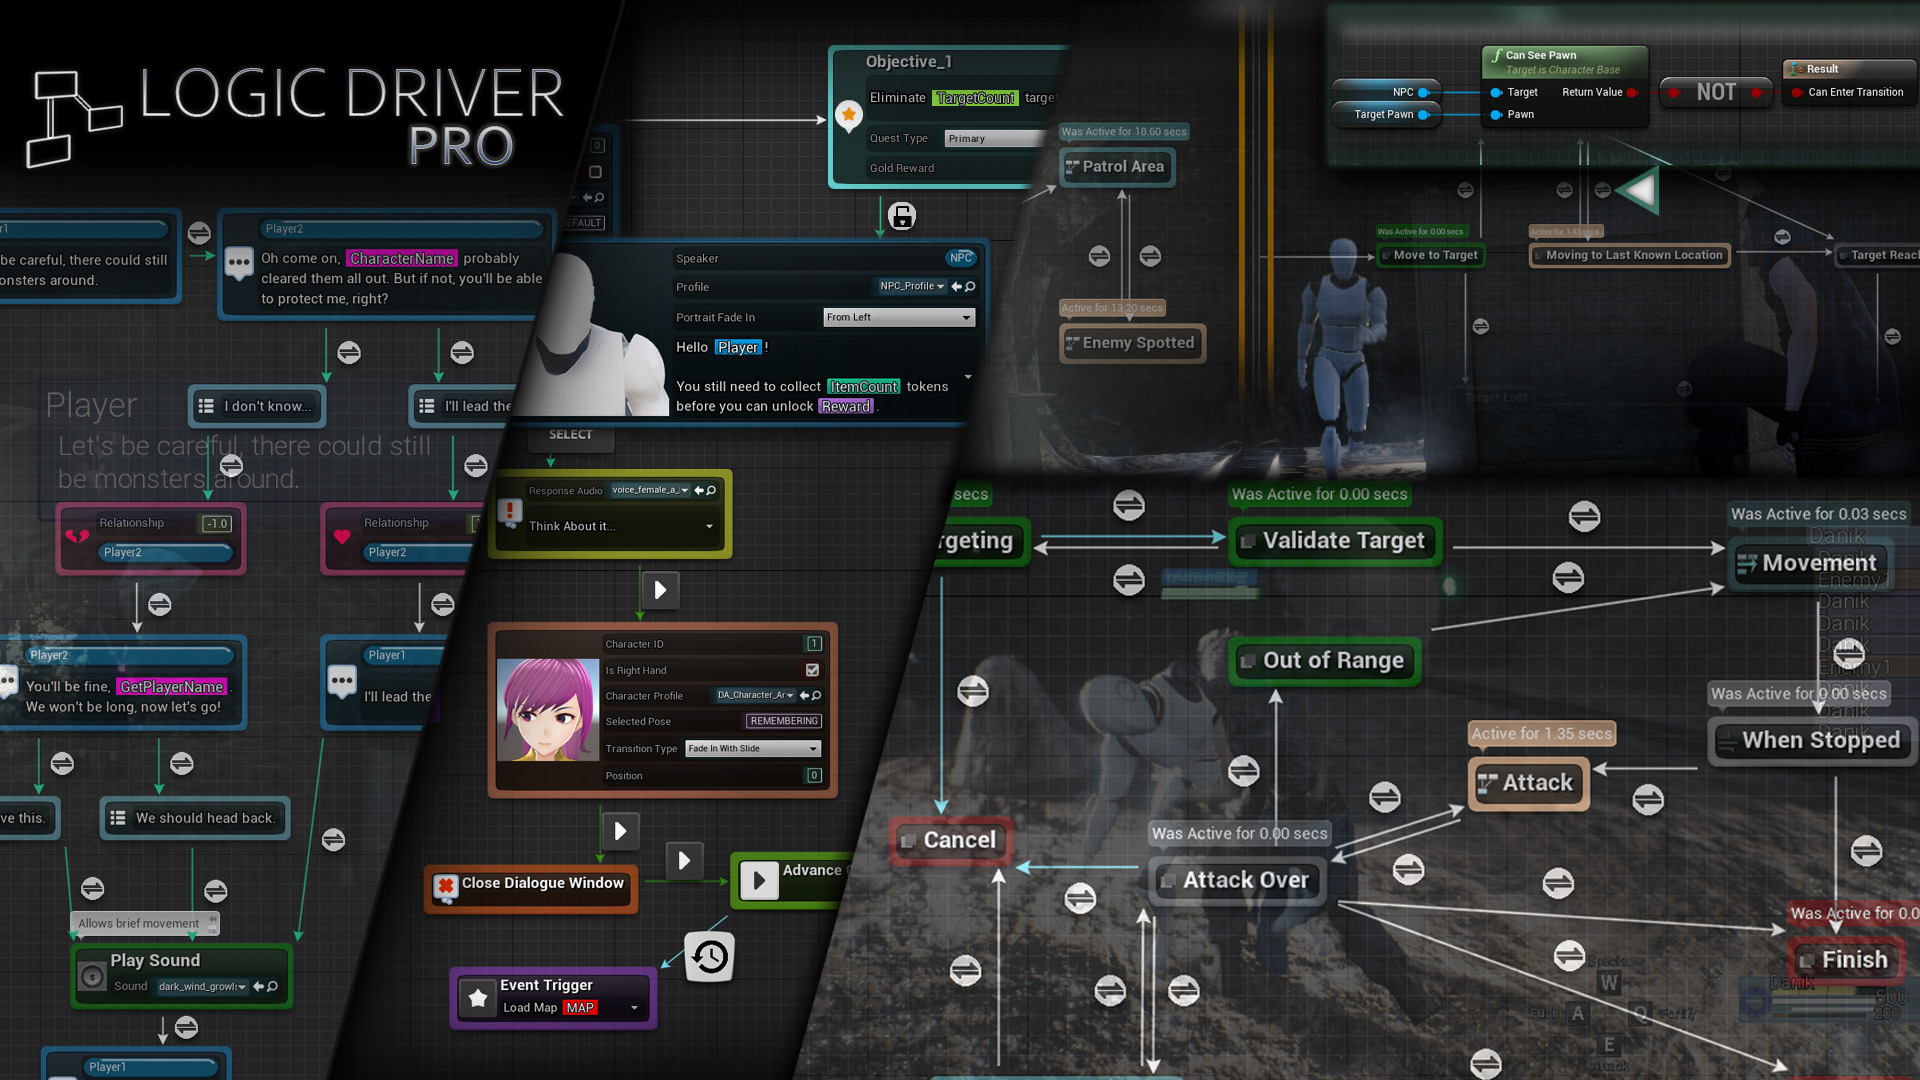The image size is (1920, 1080).
Task: Click the MAP event trigger load map input field
Action: coord(582,1005)
